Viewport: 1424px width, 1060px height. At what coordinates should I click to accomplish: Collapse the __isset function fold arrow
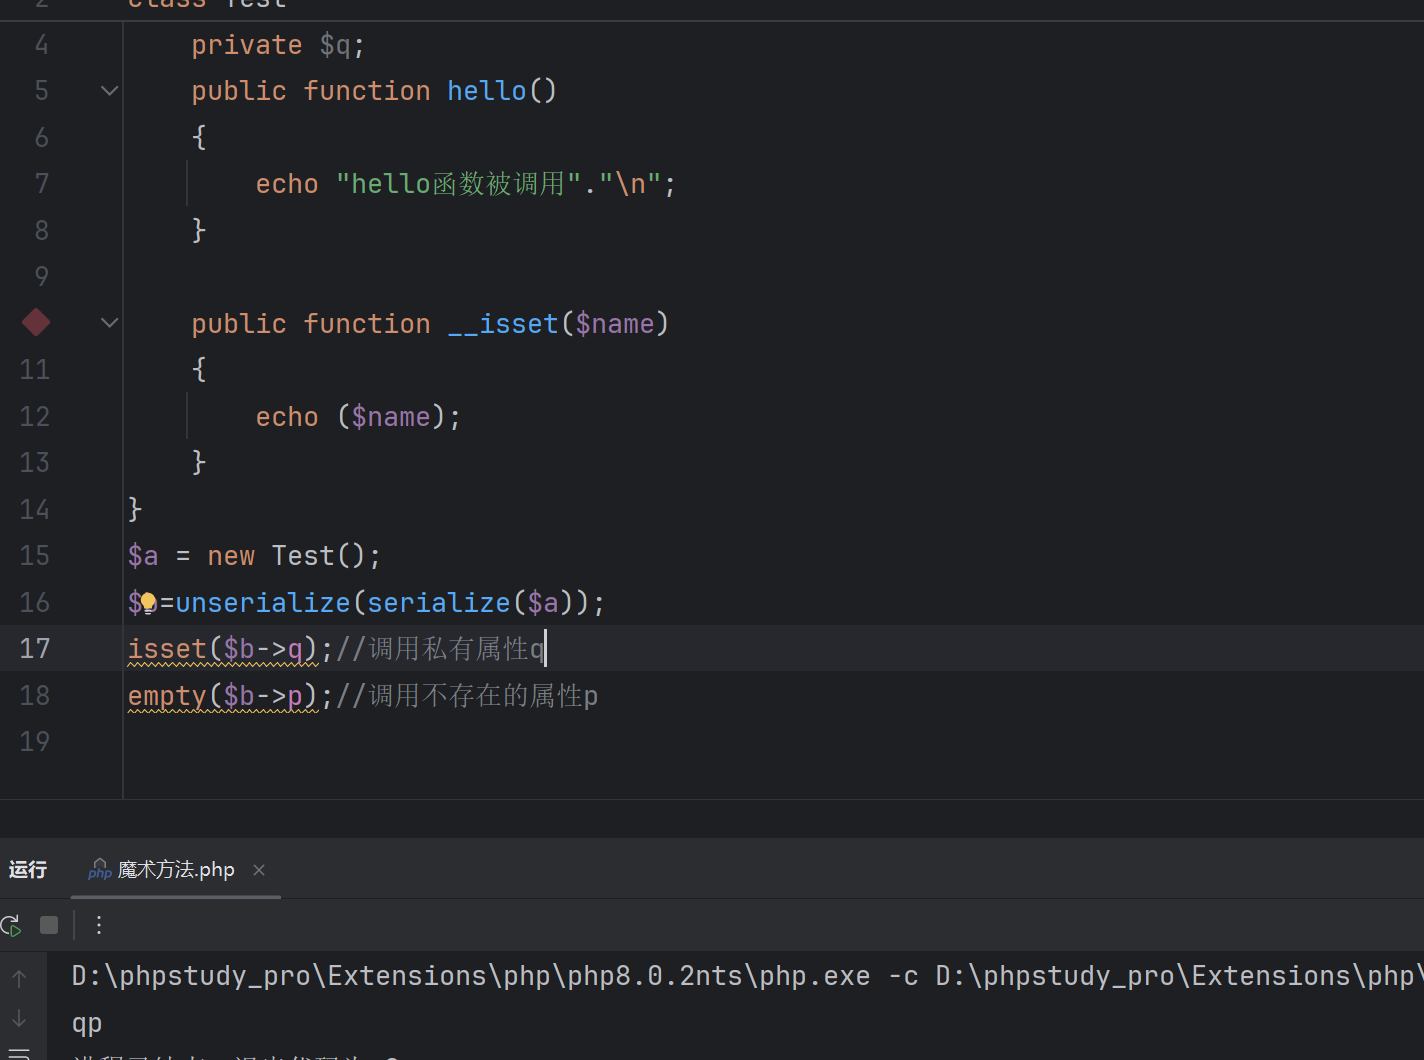(110, 323)
